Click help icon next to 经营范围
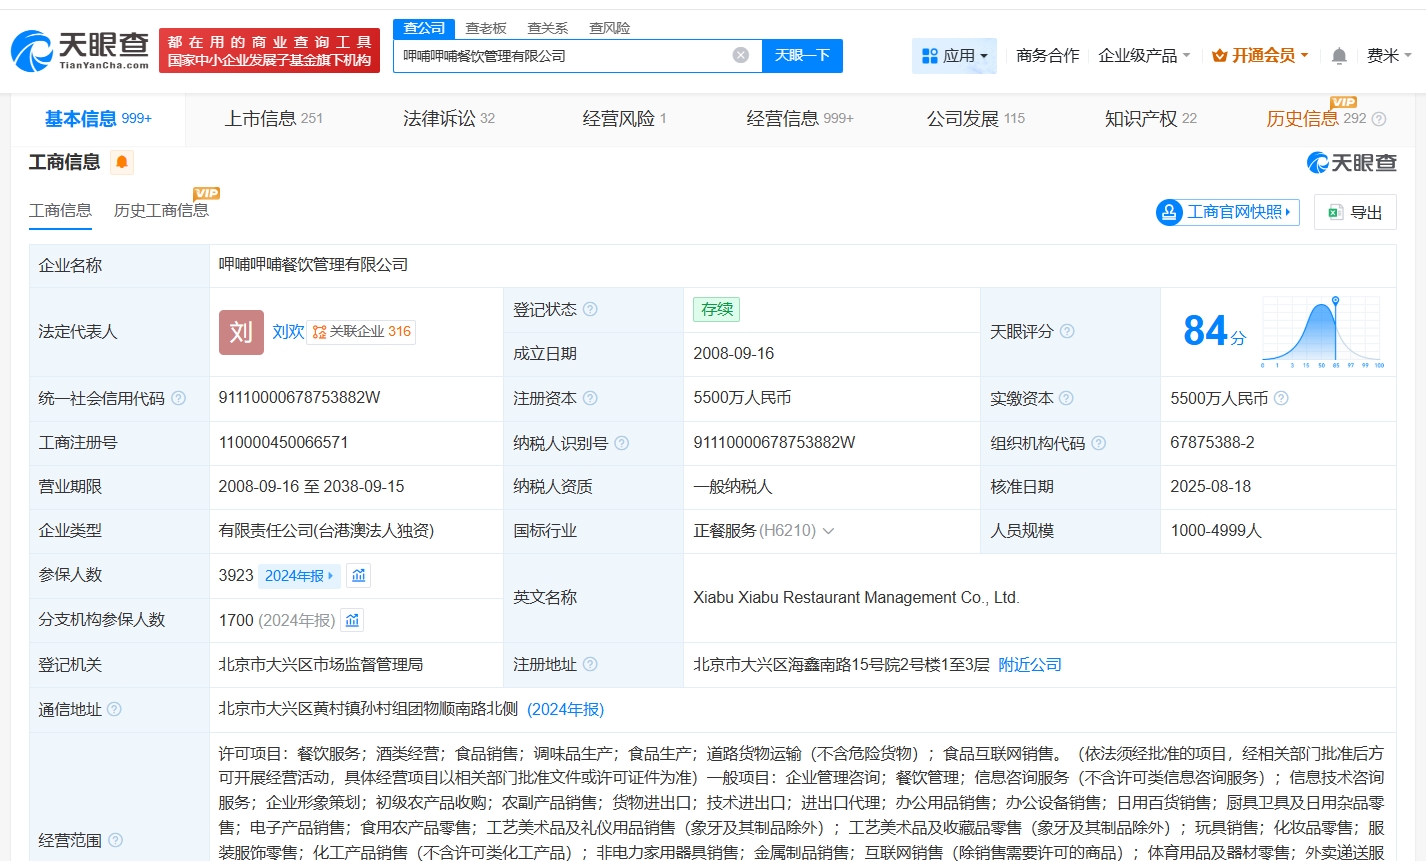The image size is (1426, 862). click(x=115, y=840)
